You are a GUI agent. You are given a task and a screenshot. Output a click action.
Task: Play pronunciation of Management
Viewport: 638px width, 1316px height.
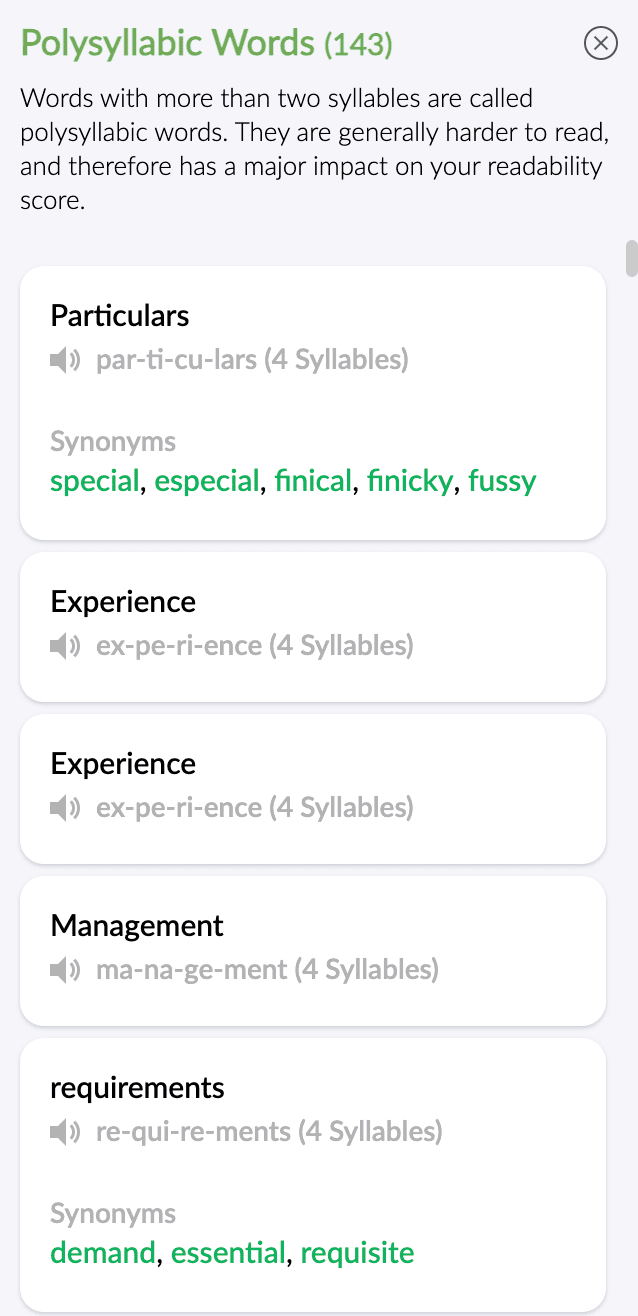click(63, 970)
